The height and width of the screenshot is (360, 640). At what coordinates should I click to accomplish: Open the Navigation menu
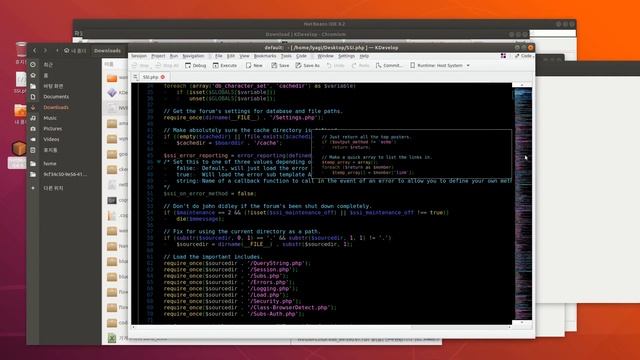pyautogui.click(x=193, y=56)
